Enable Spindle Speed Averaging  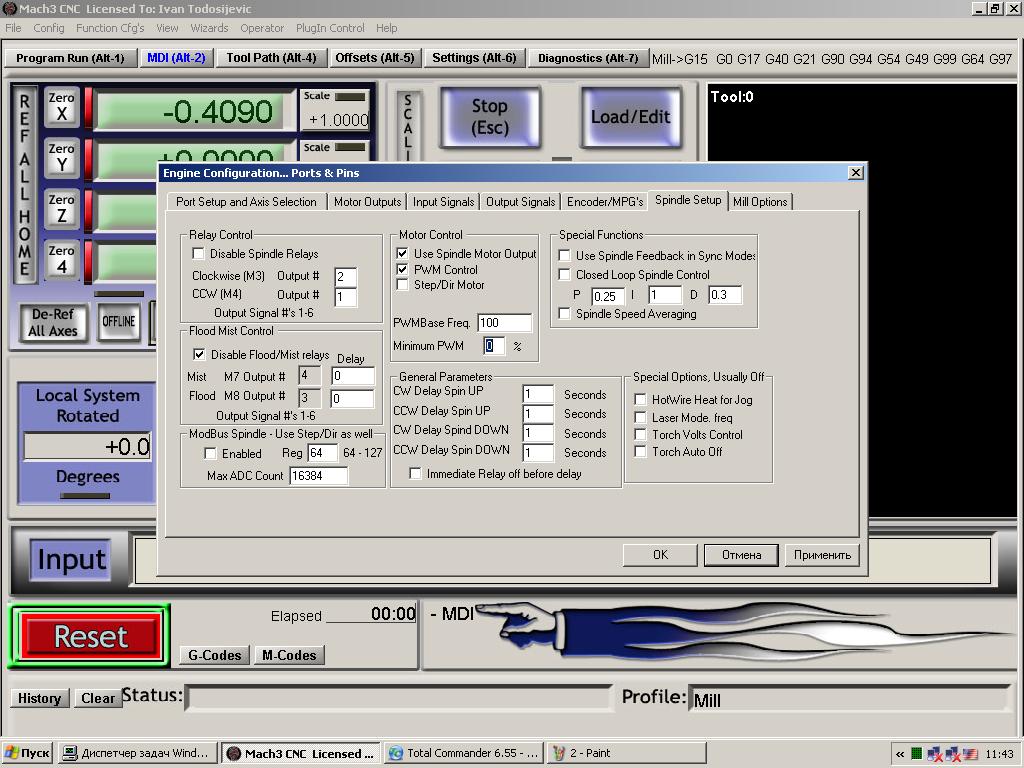pos(564,313)
